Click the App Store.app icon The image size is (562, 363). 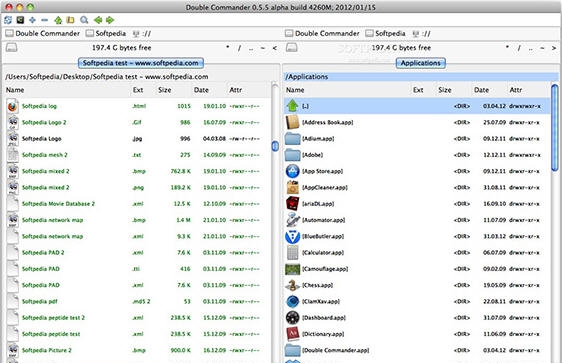click(x=292, y=171)
